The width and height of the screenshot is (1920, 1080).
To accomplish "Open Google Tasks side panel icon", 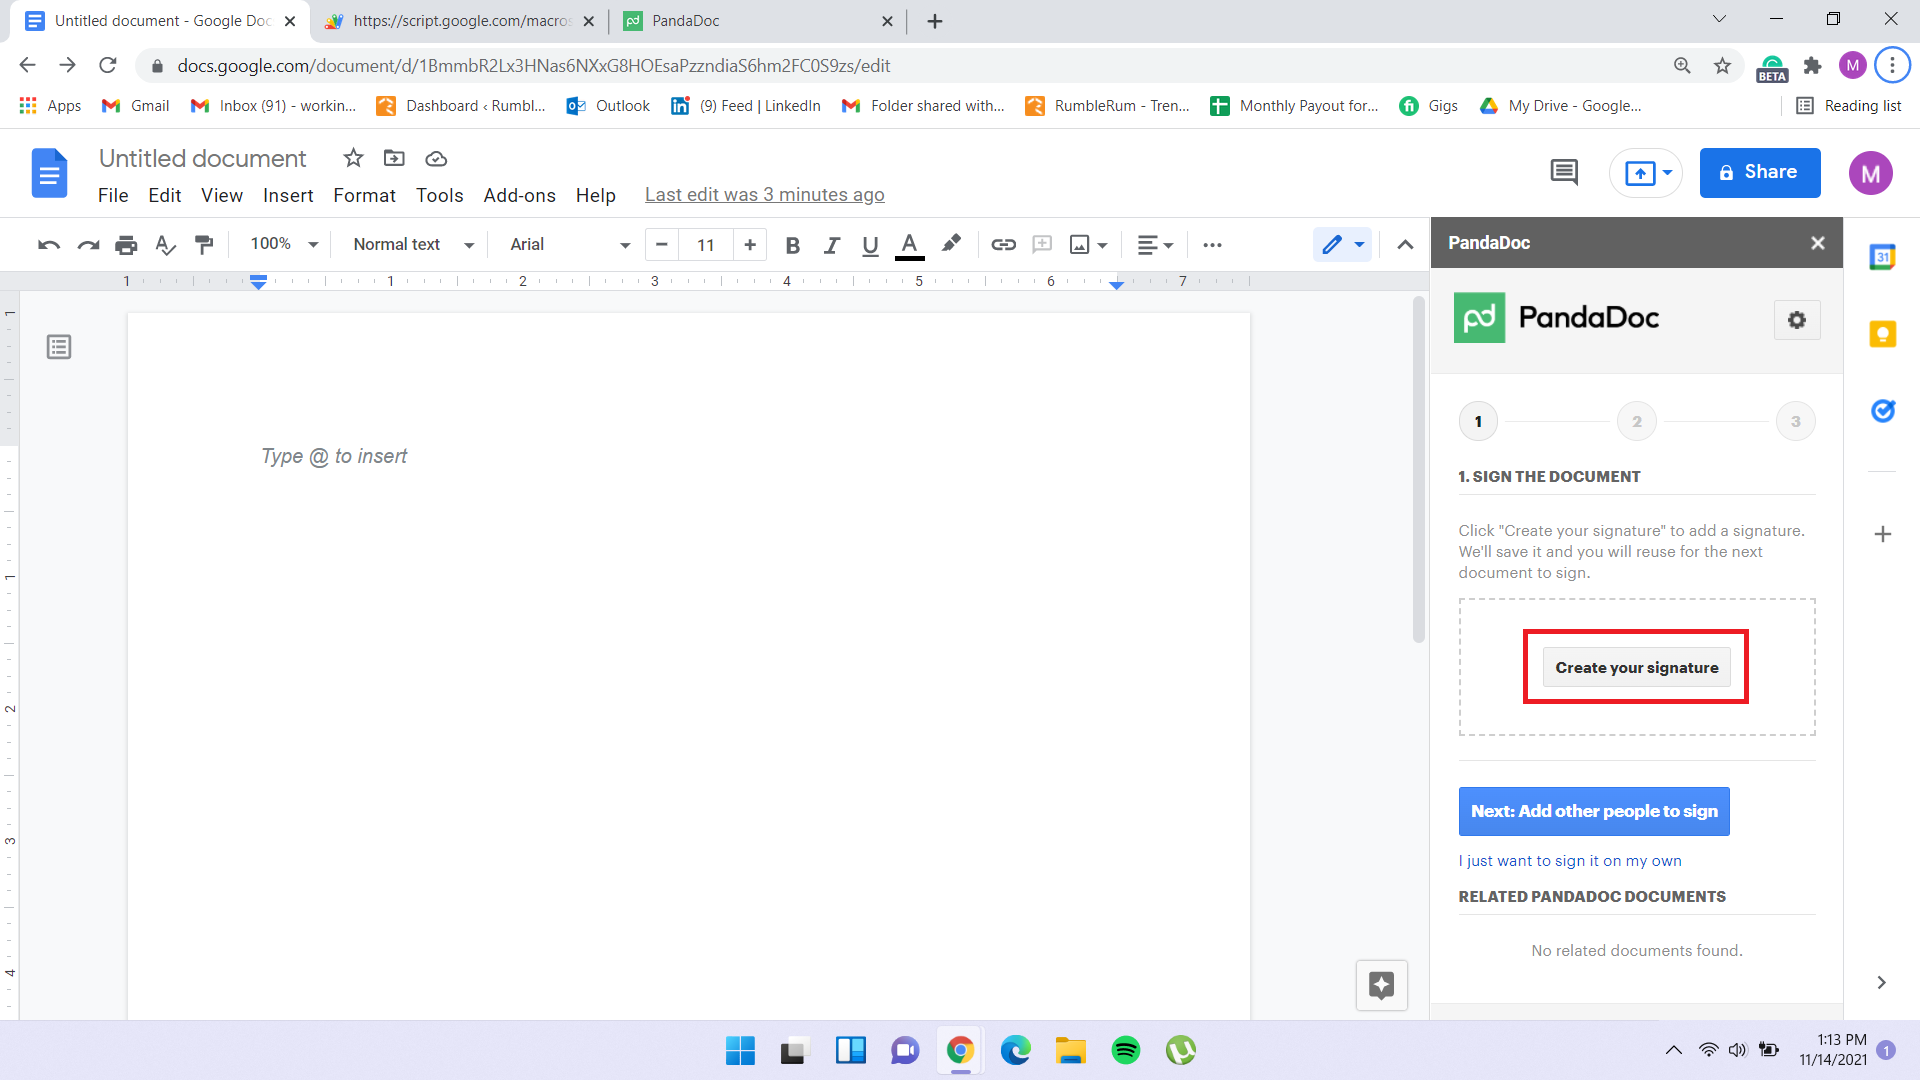I will [1883, 411].
